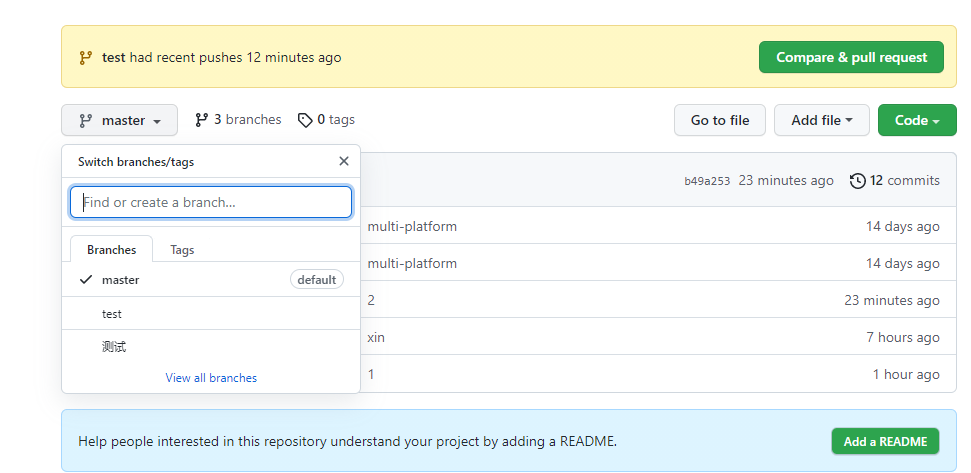Expand the green Code dropdown
This screenshot has width=971, height=473.
917,120
